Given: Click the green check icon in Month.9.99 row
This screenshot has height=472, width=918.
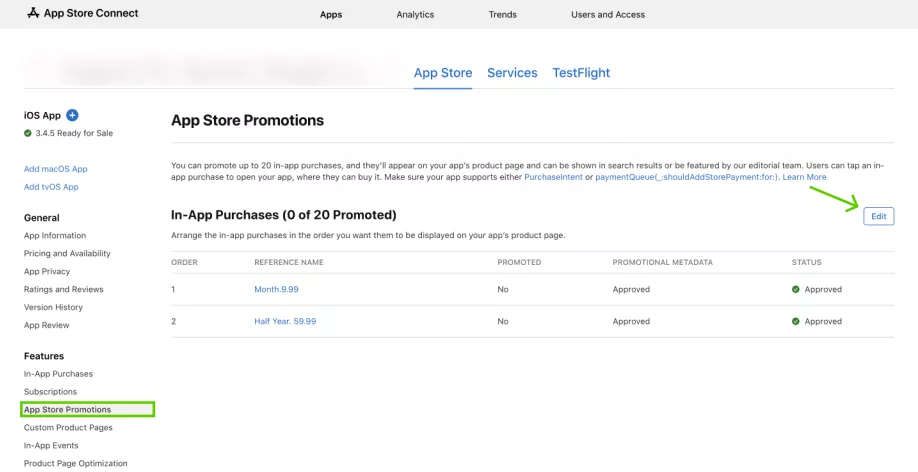Looking at the screenshot, I should (796, 289).
